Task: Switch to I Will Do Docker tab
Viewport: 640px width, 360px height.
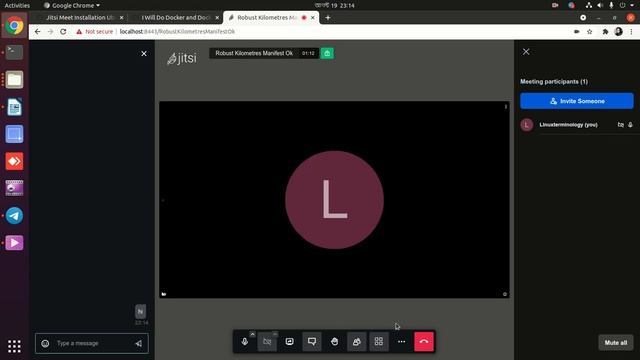Action: click(176, 18)
